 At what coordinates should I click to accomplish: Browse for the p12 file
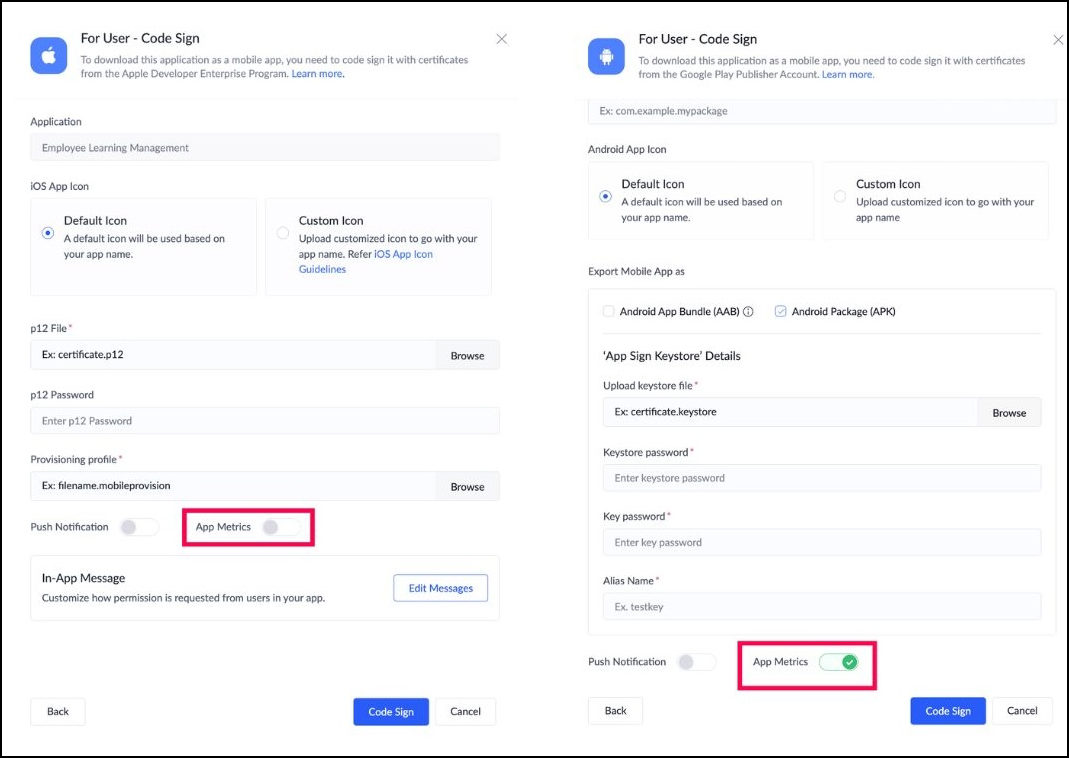coord(467,355)
